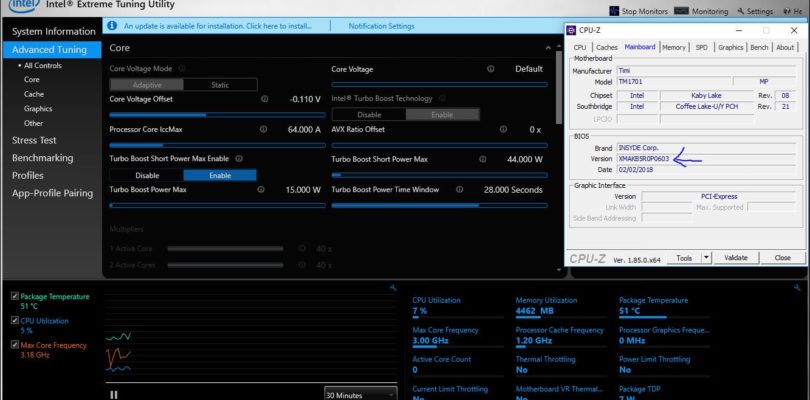Adjust the Core Voltage slider
Image resolution: width=810 pixels, height=400 pixels.
point(440,84)
